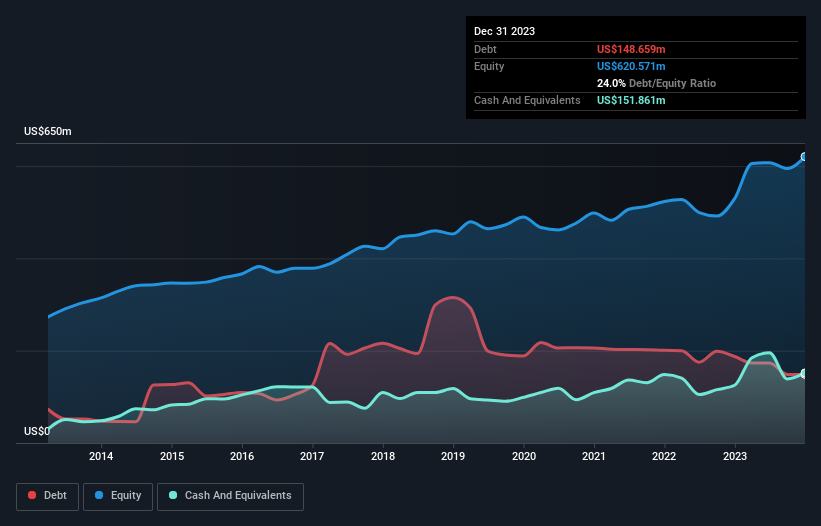Click the 2014 x-axis label

(101, 456)
